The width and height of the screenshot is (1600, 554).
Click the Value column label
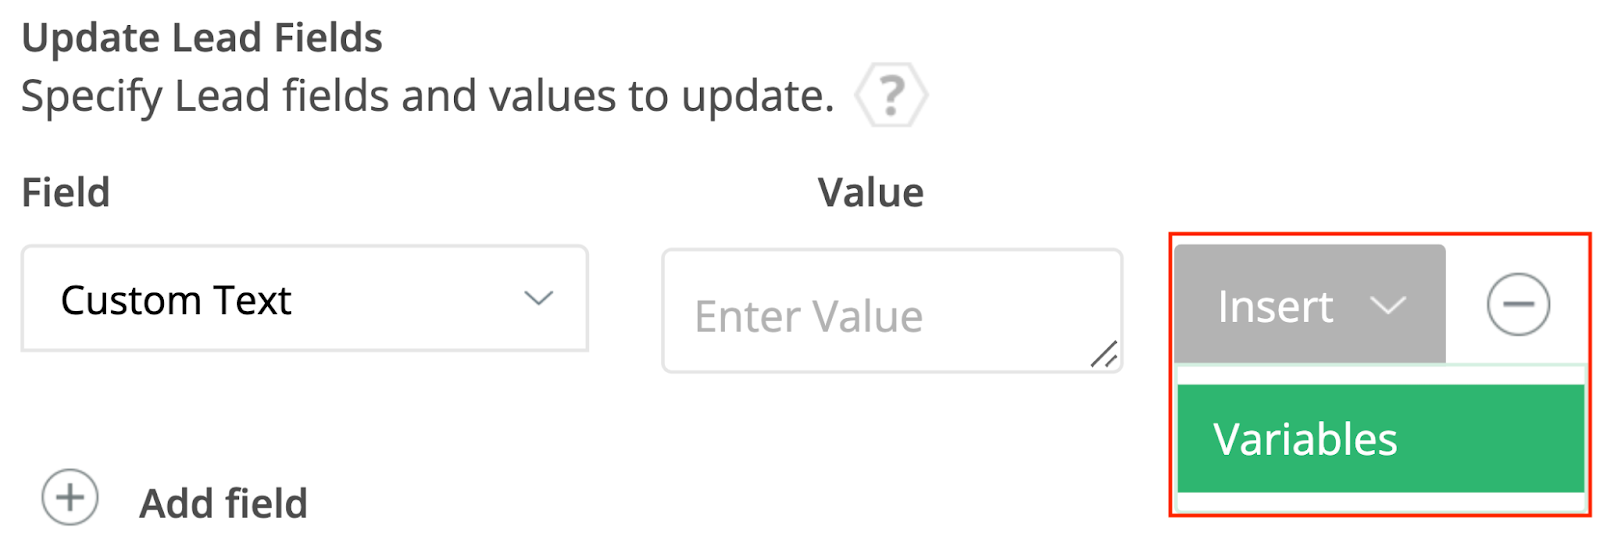pos(870,192)
